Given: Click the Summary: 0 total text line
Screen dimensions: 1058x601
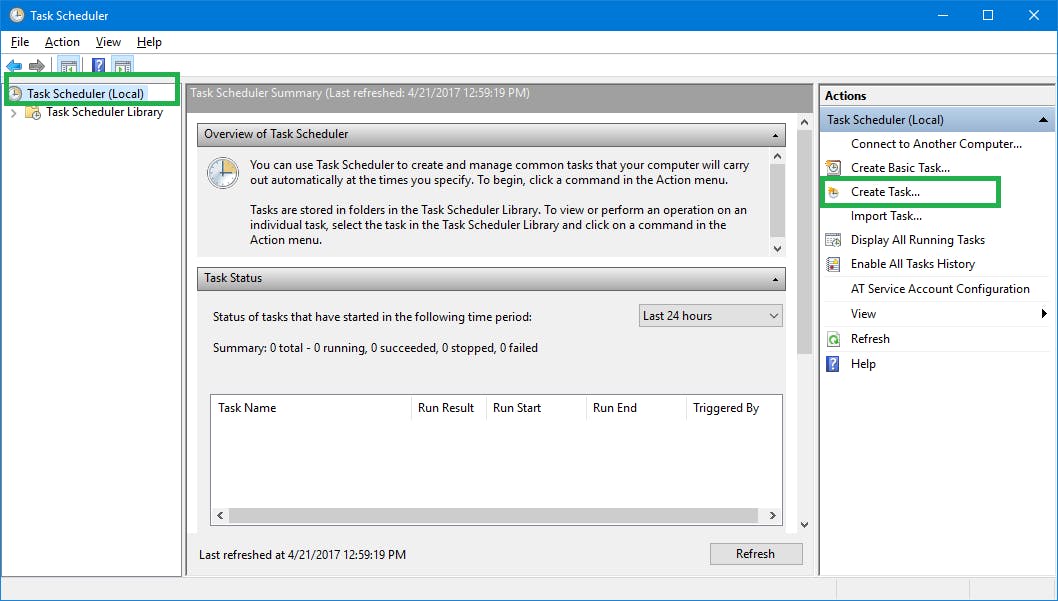Looking at the screenshot, I should (x=375, y=349).
